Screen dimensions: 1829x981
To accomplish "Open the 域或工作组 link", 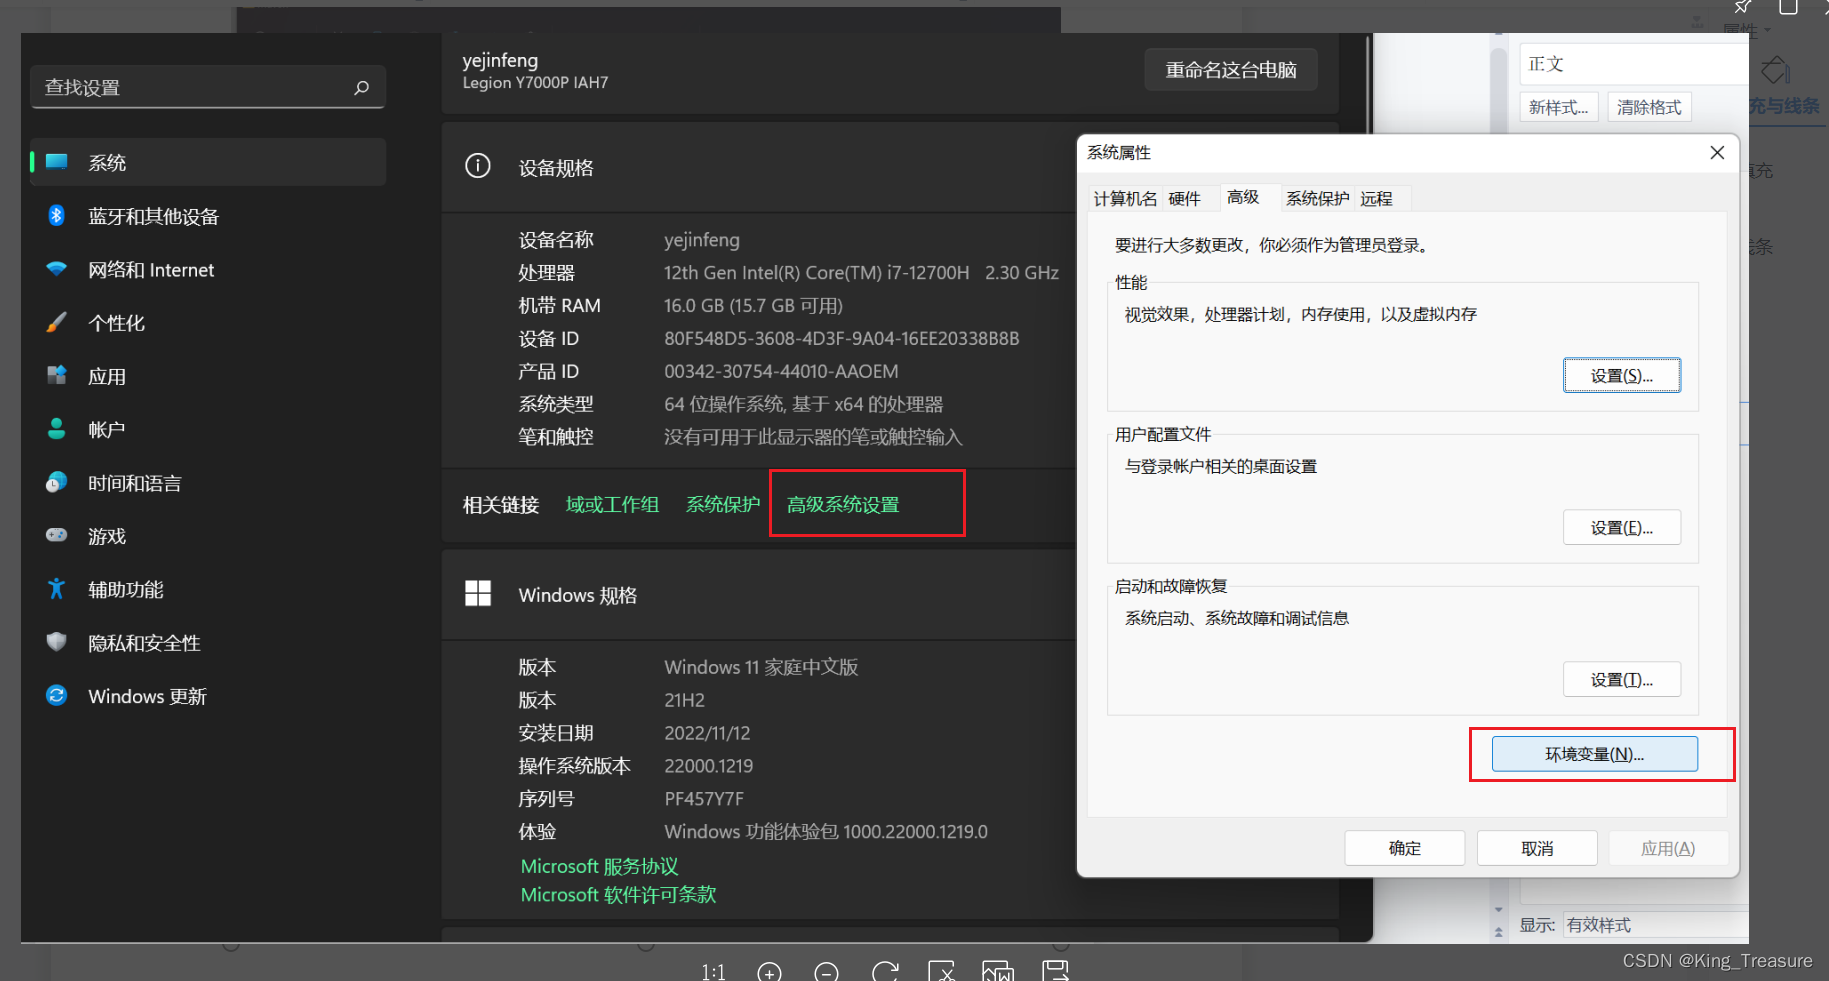I will [612, 505].
